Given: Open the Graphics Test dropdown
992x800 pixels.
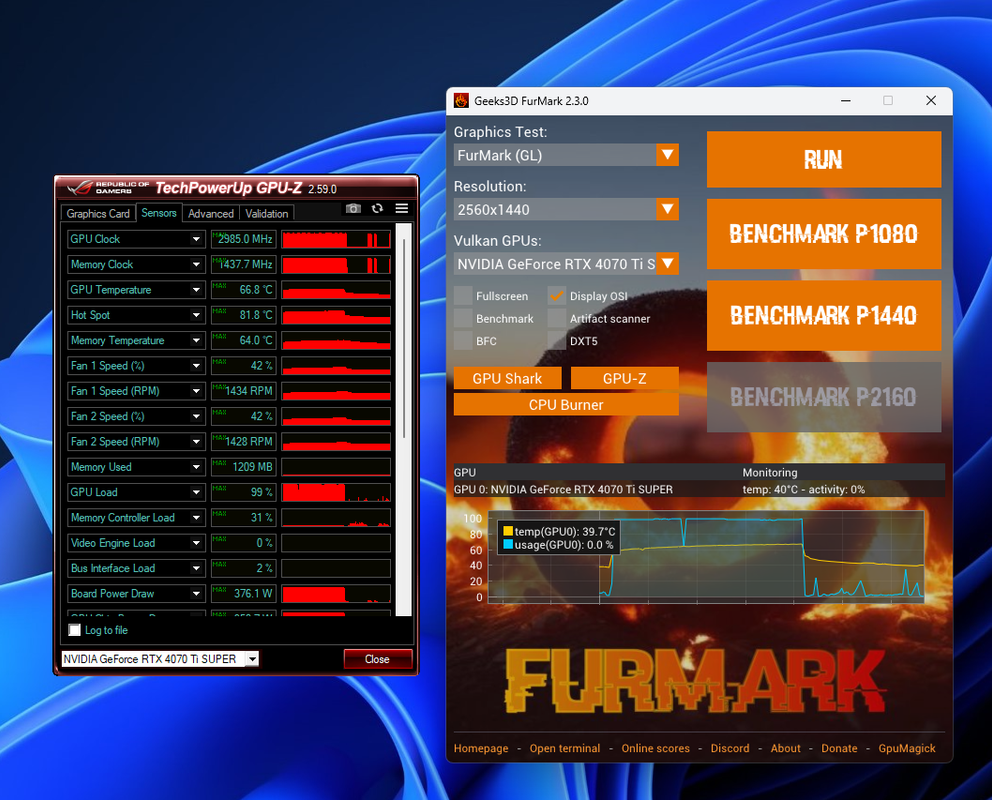Looking at the screenshot, I should (x=667, y=155).
